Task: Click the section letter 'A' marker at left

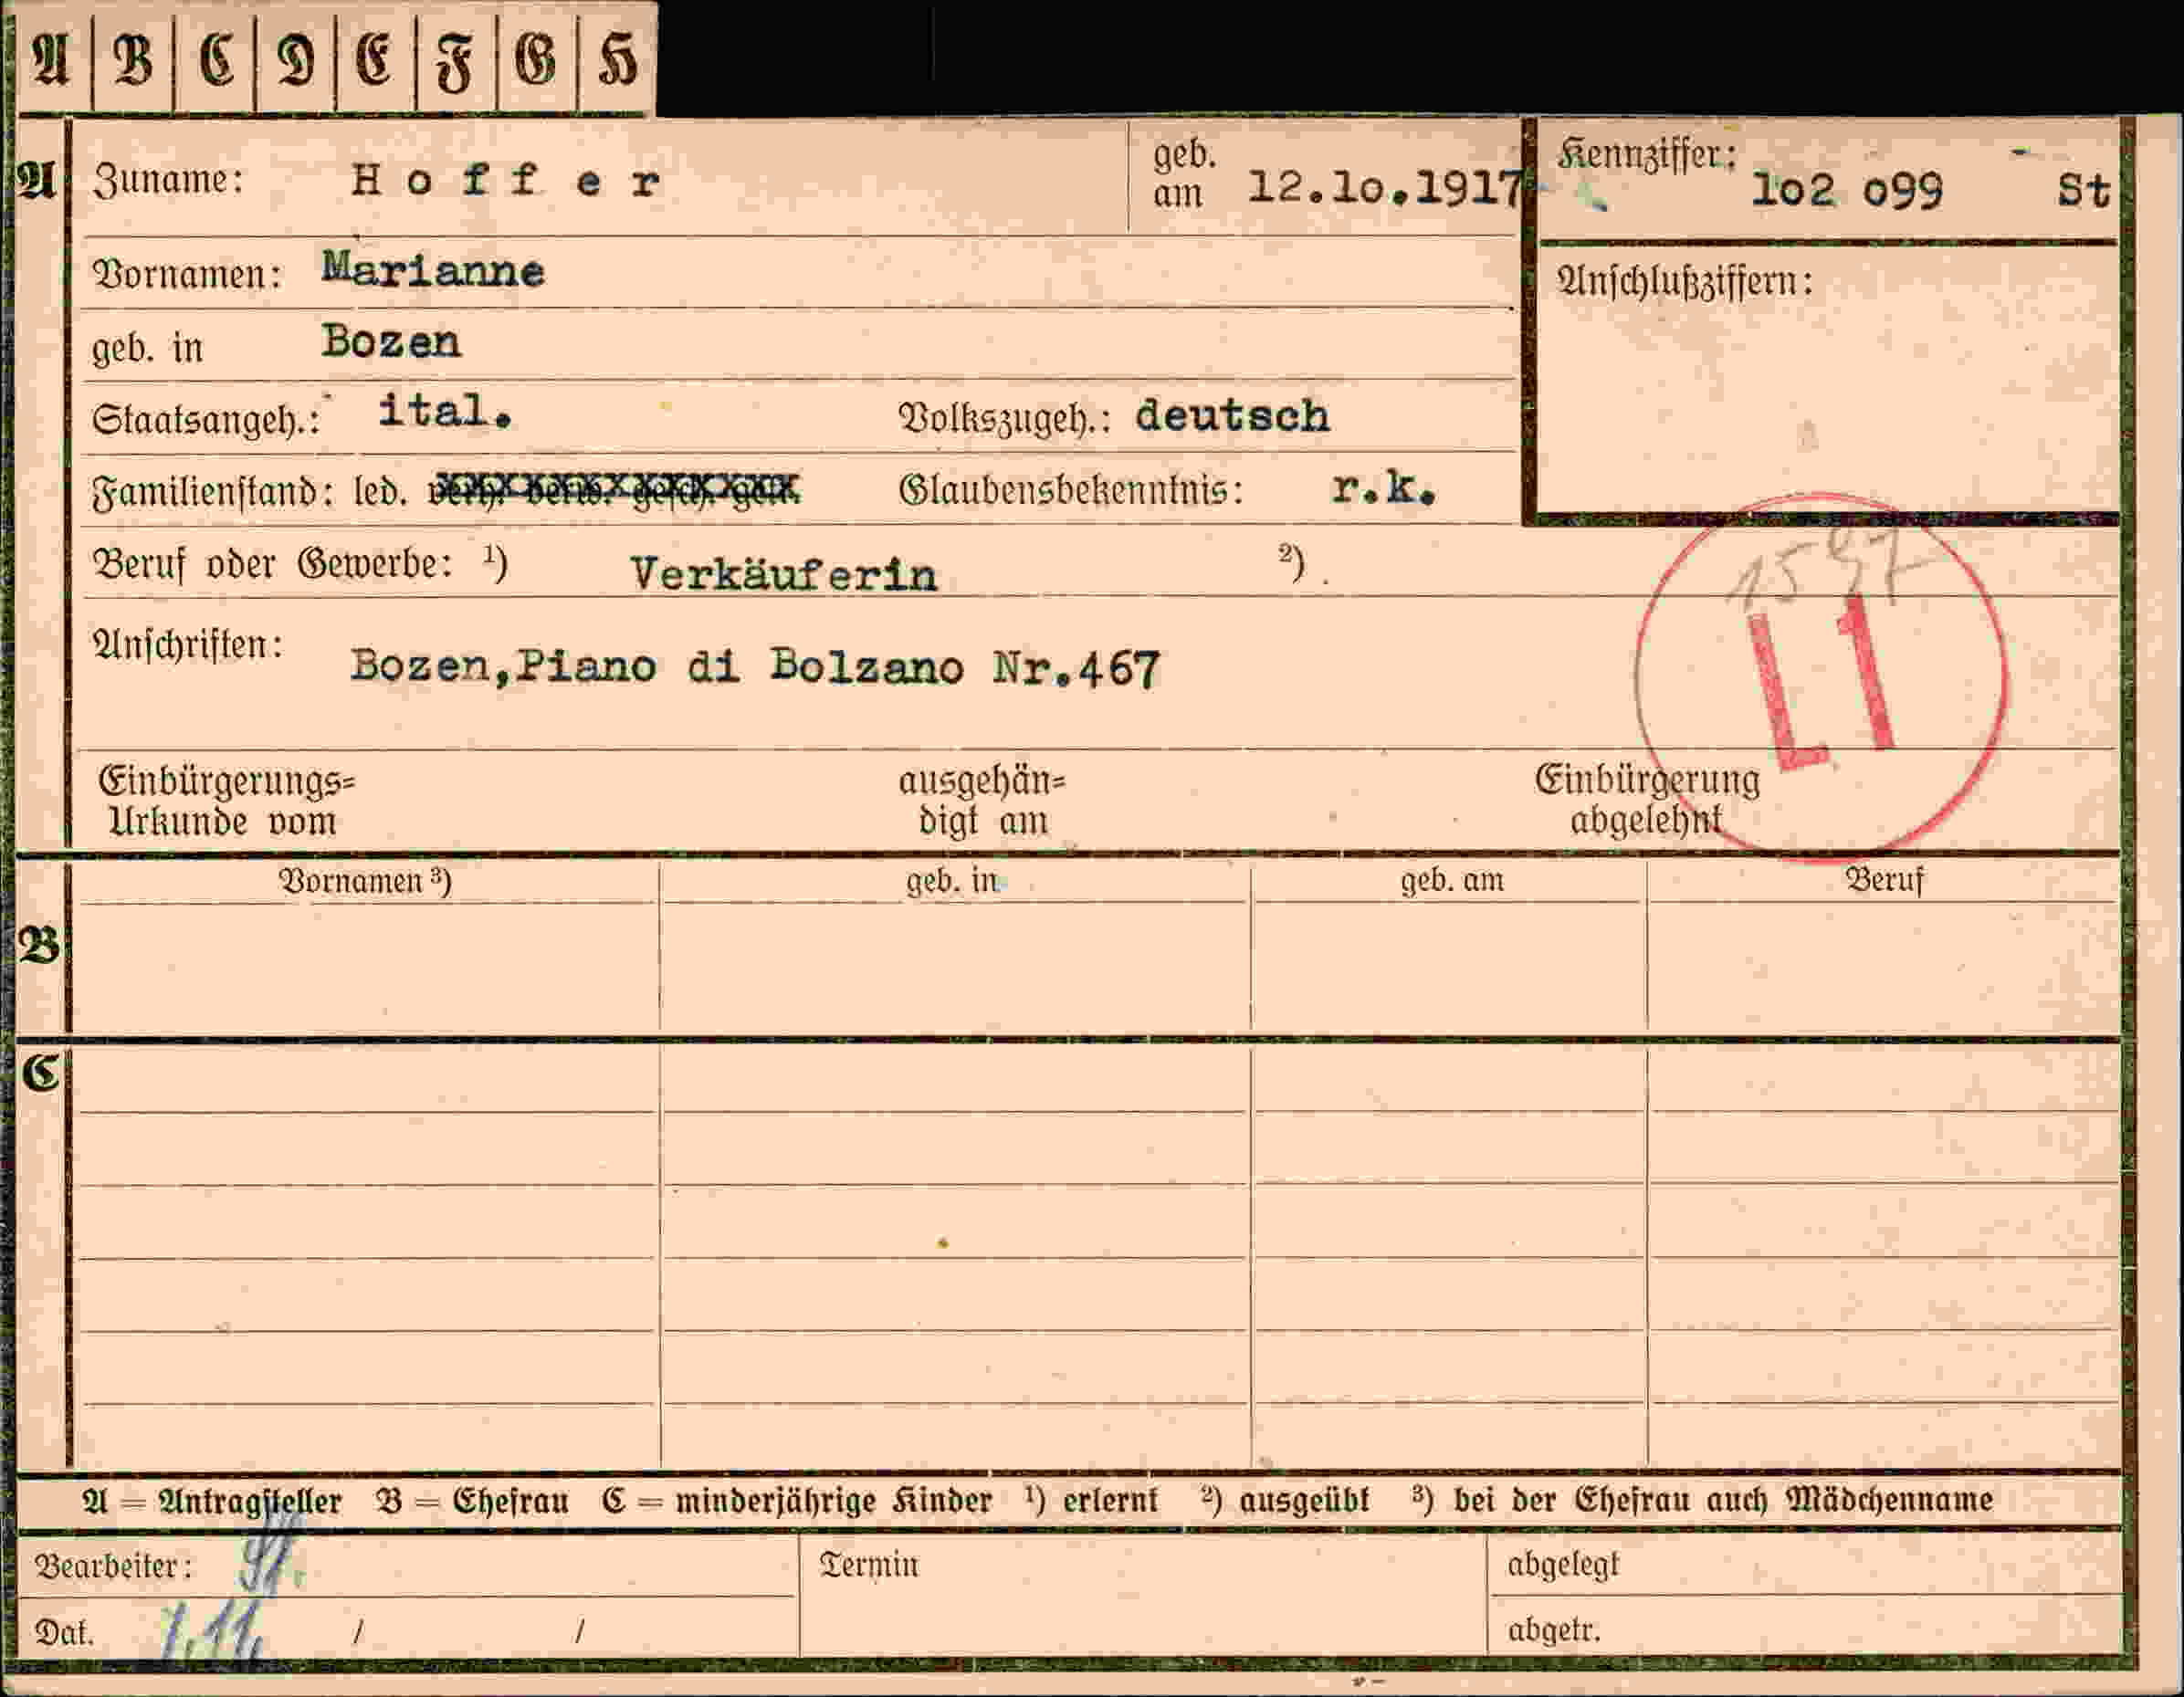Action: click(36, 181)
